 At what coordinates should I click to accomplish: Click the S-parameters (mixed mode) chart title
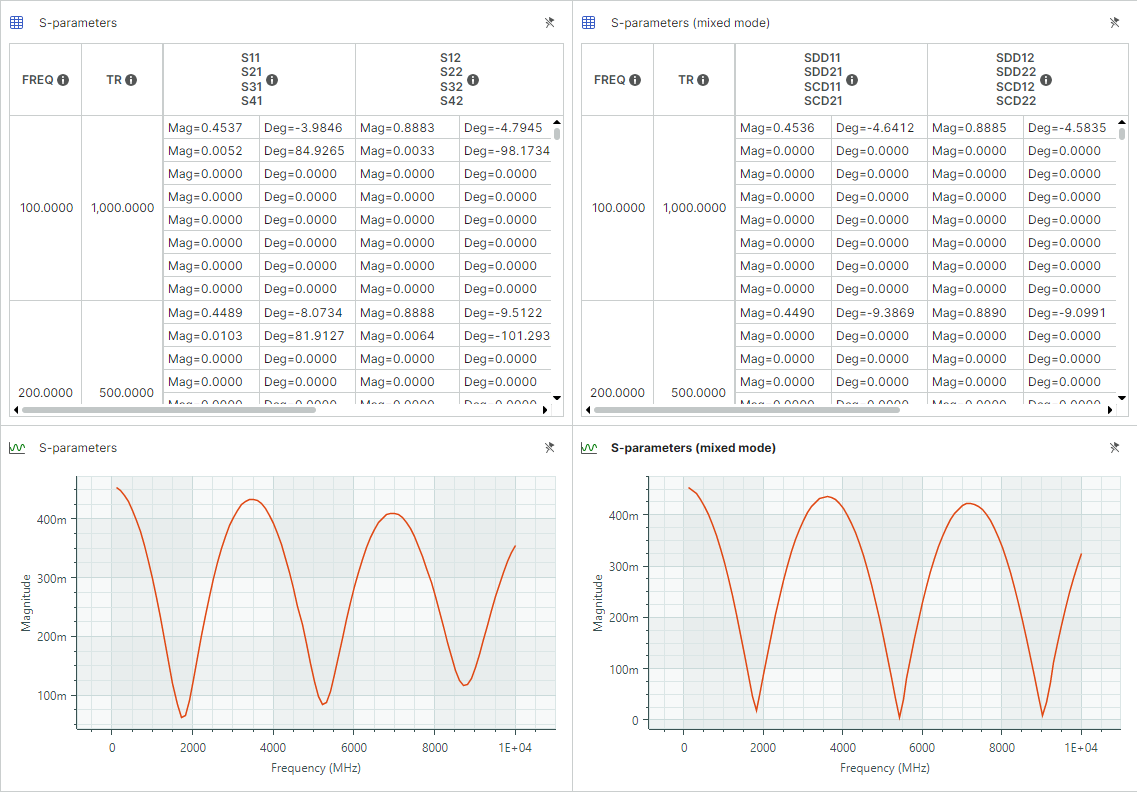[x=693, y=447]
